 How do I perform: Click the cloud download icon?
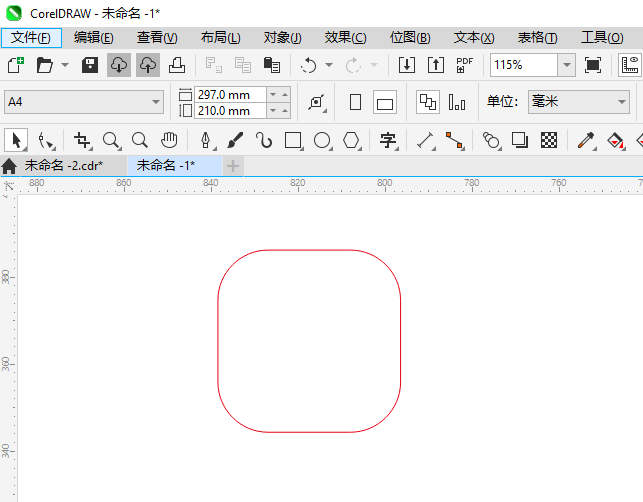click(x=119, y=65)
